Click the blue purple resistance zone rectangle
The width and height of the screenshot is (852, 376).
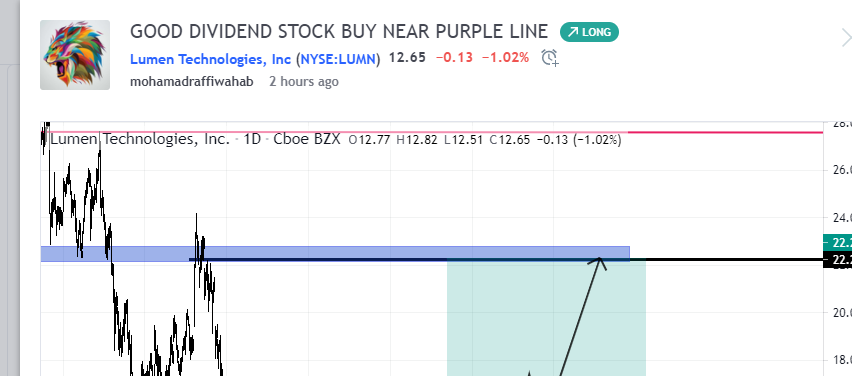click(x=335, y=253)
